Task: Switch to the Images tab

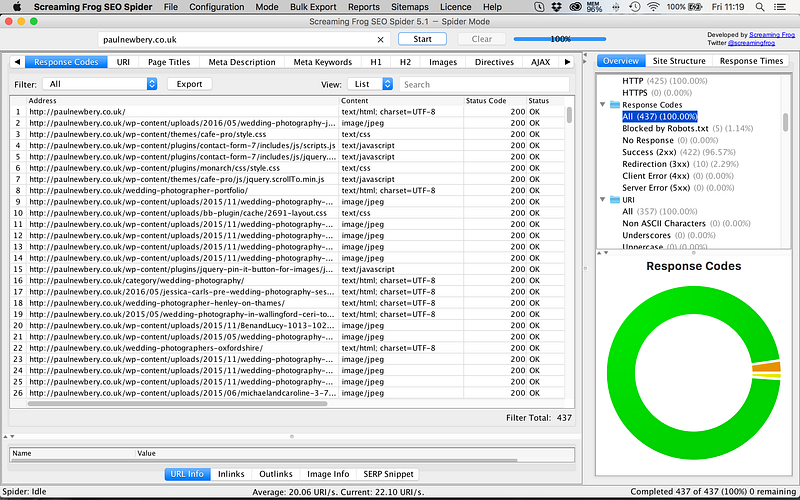Action: click(x=443, y=62)
